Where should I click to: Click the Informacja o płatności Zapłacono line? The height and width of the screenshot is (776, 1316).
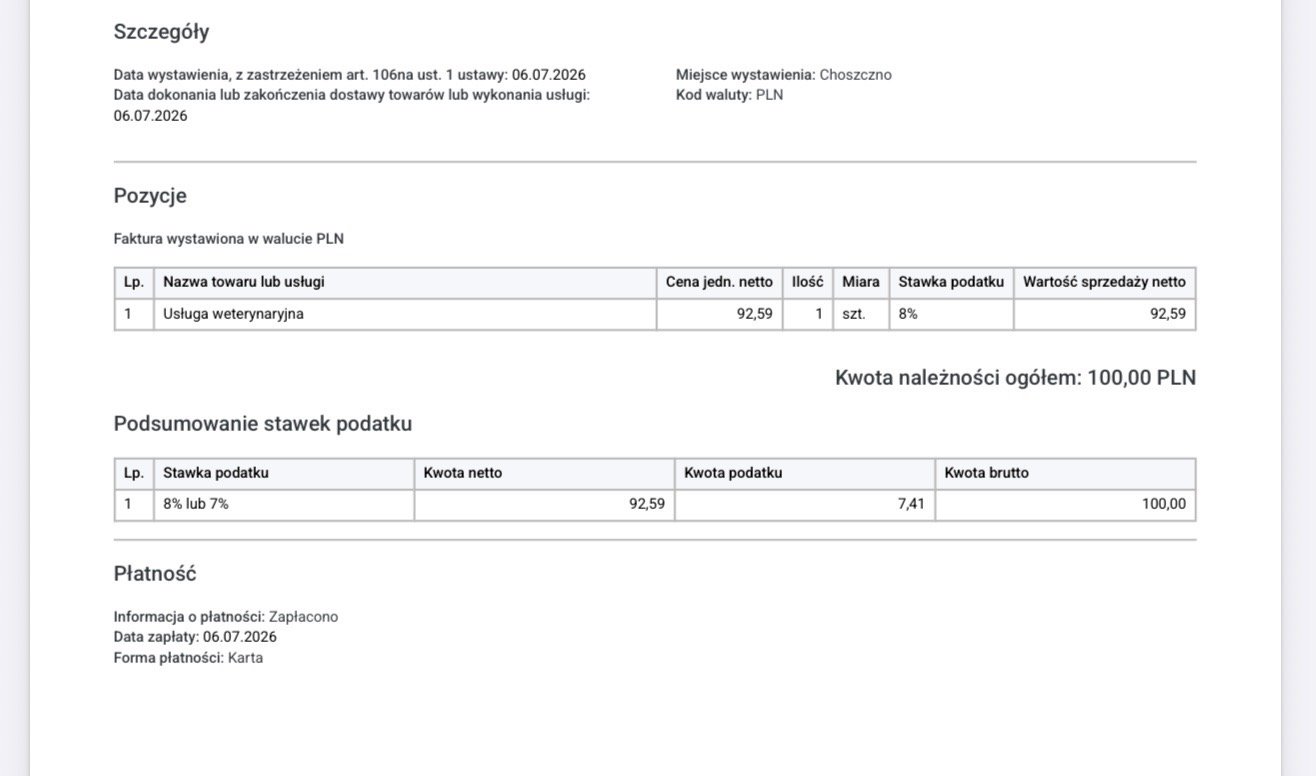[226, 617]
